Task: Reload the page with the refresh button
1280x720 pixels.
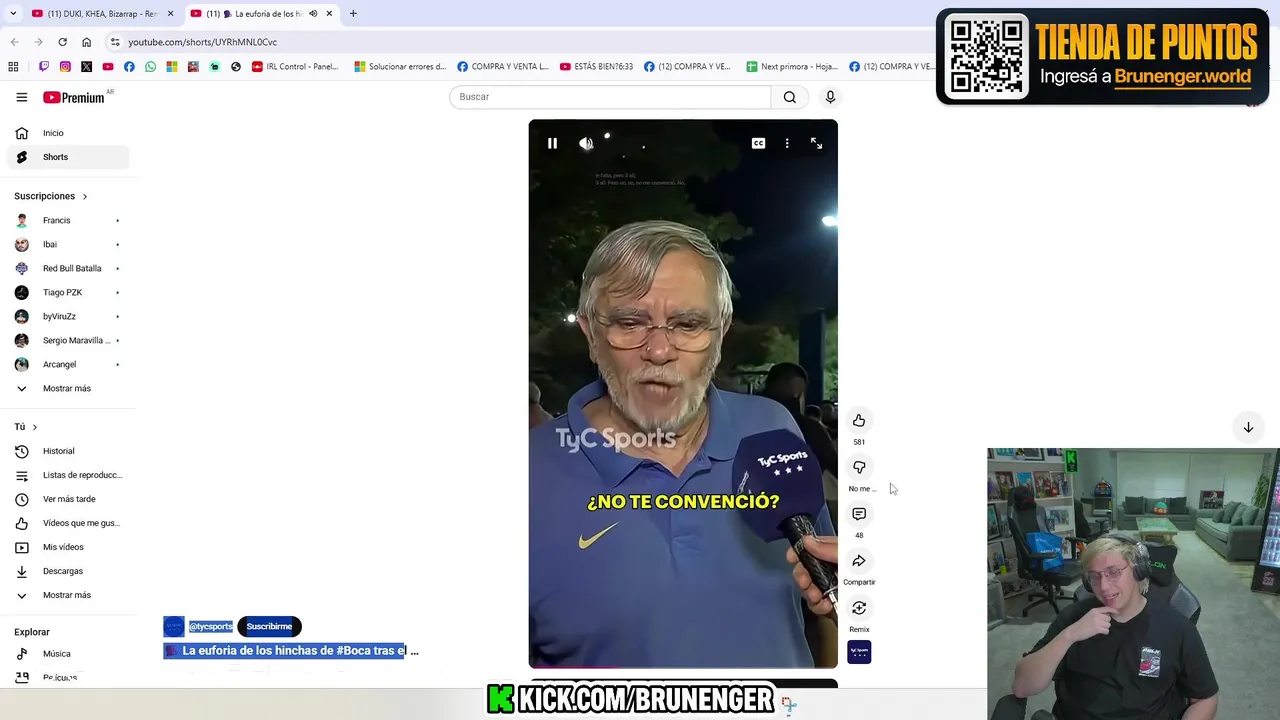Action: (x=62, y=42)
